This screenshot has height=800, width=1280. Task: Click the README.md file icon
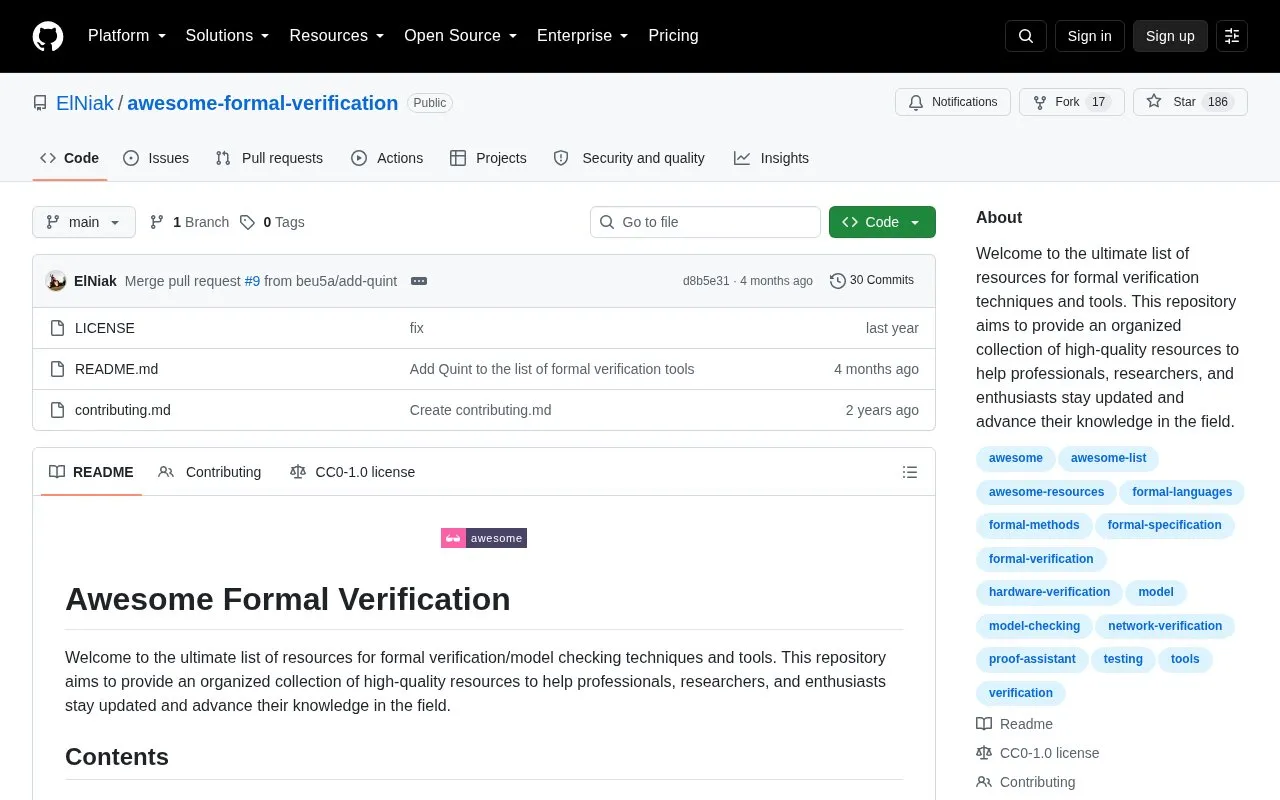pyautogui.click(x=58, y=369)
